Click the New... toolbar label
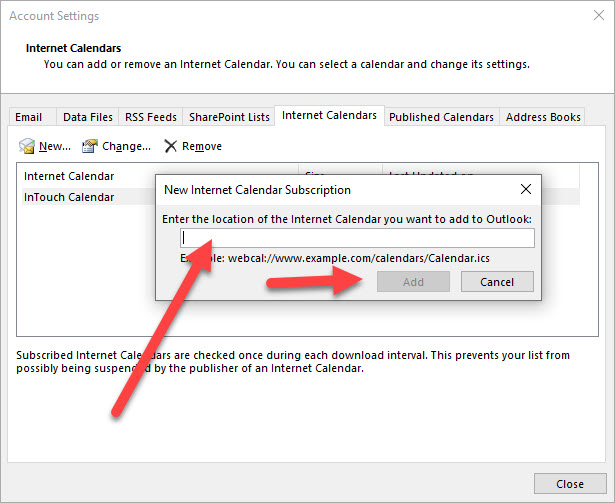 point(55,146)
